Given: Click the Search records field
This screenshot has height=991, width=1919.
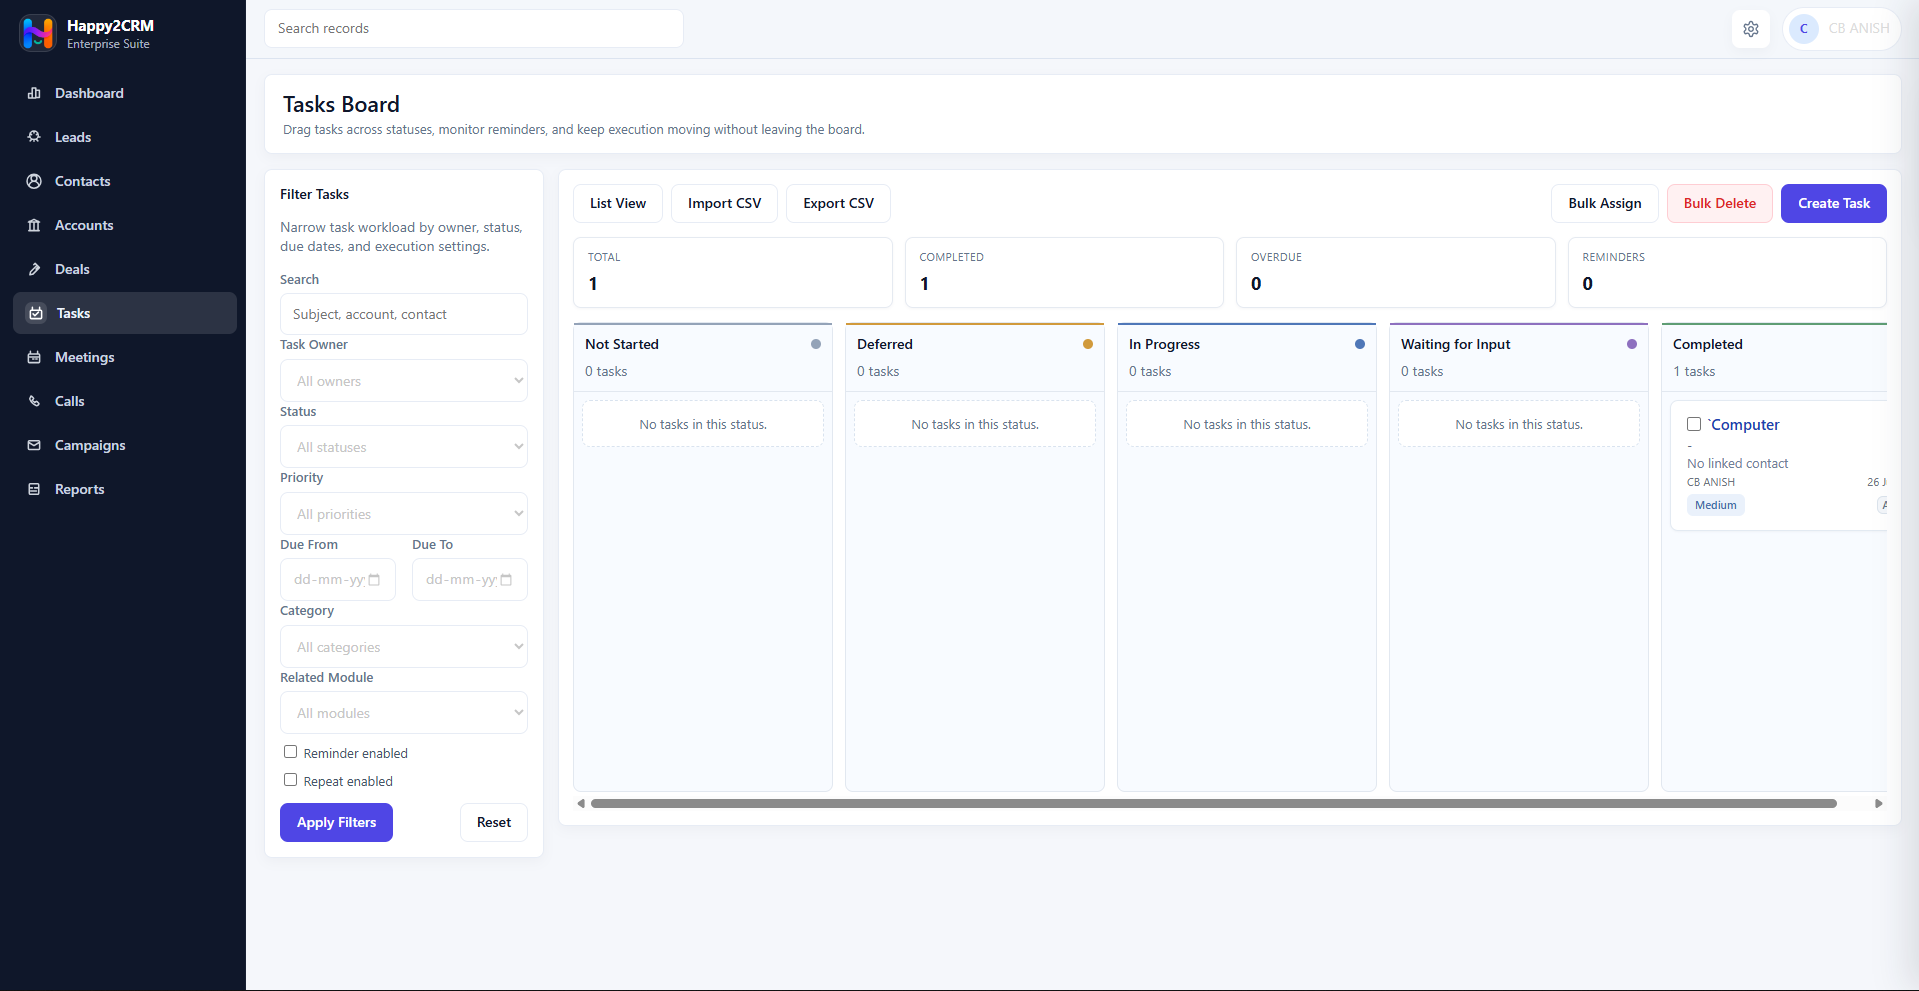Looking at the screenshot, I should (x=474, y=28).
